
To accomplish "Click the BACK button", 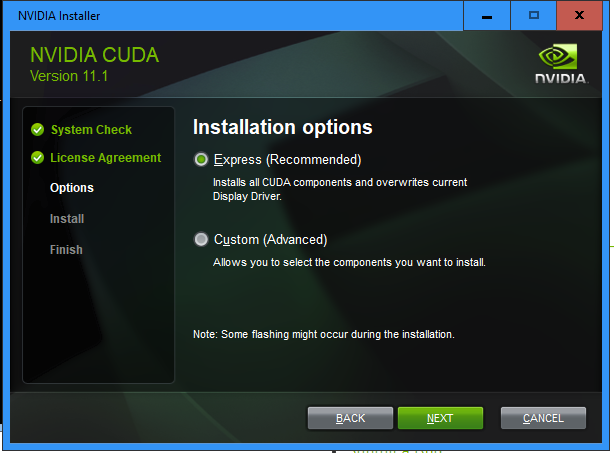I will click(350, 418).
